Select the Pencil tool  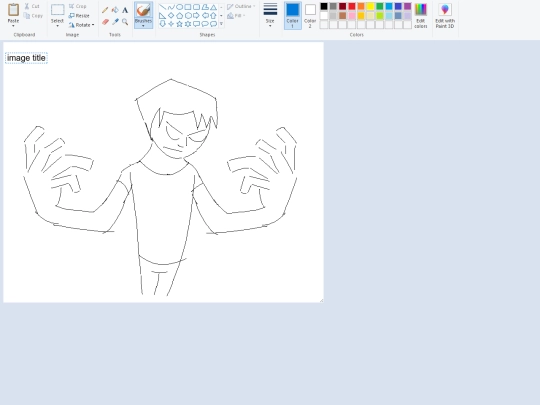tap(105, 10)
